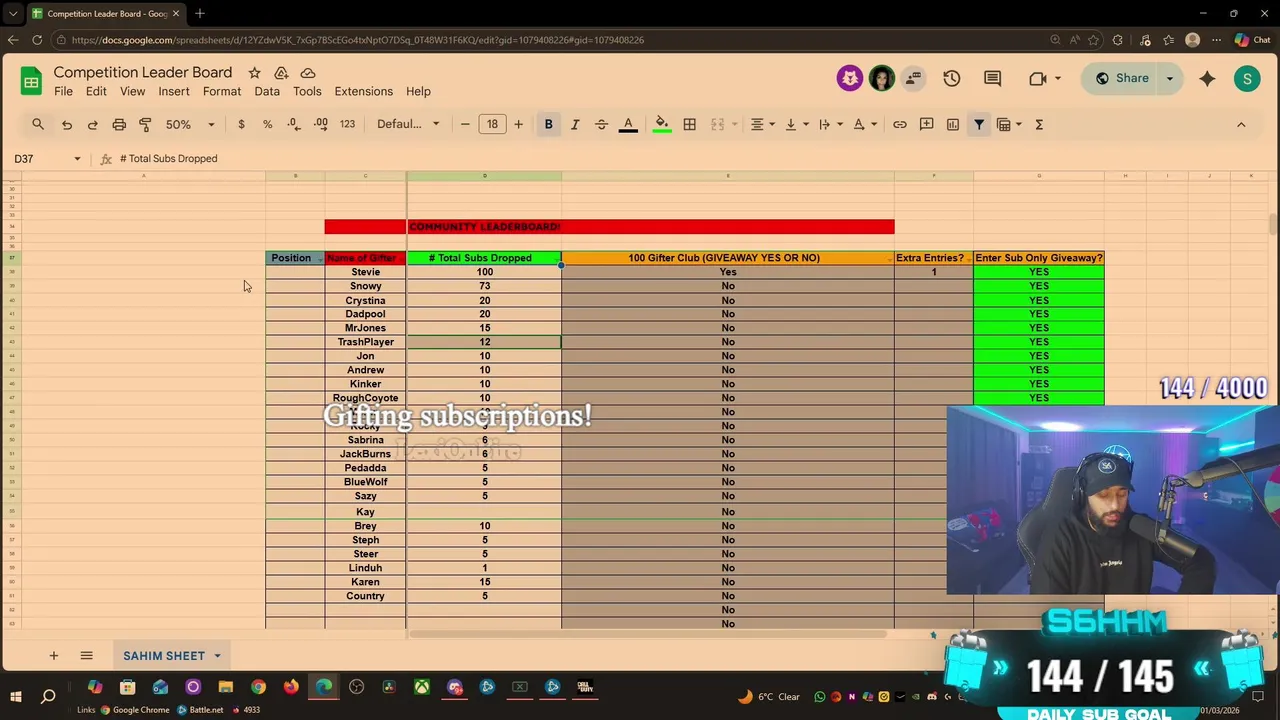
Task: Open the Windows Start menu
Action: tap(16, 694)
